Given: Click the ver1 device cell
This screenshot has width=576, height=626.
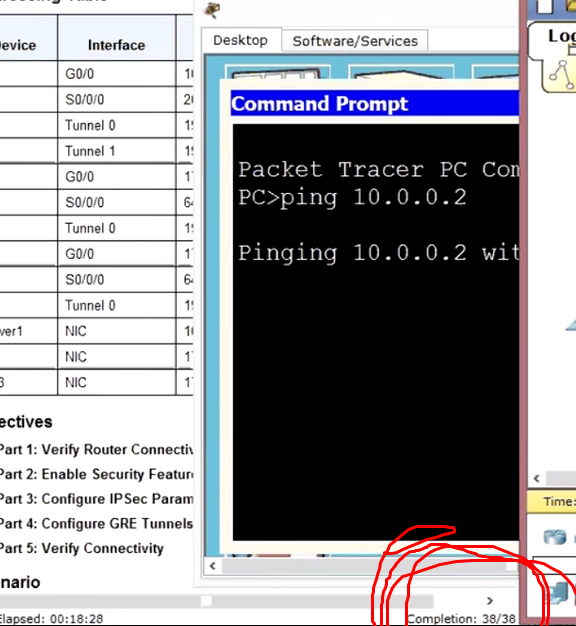Looking at the screenshot, I should 28,331.
